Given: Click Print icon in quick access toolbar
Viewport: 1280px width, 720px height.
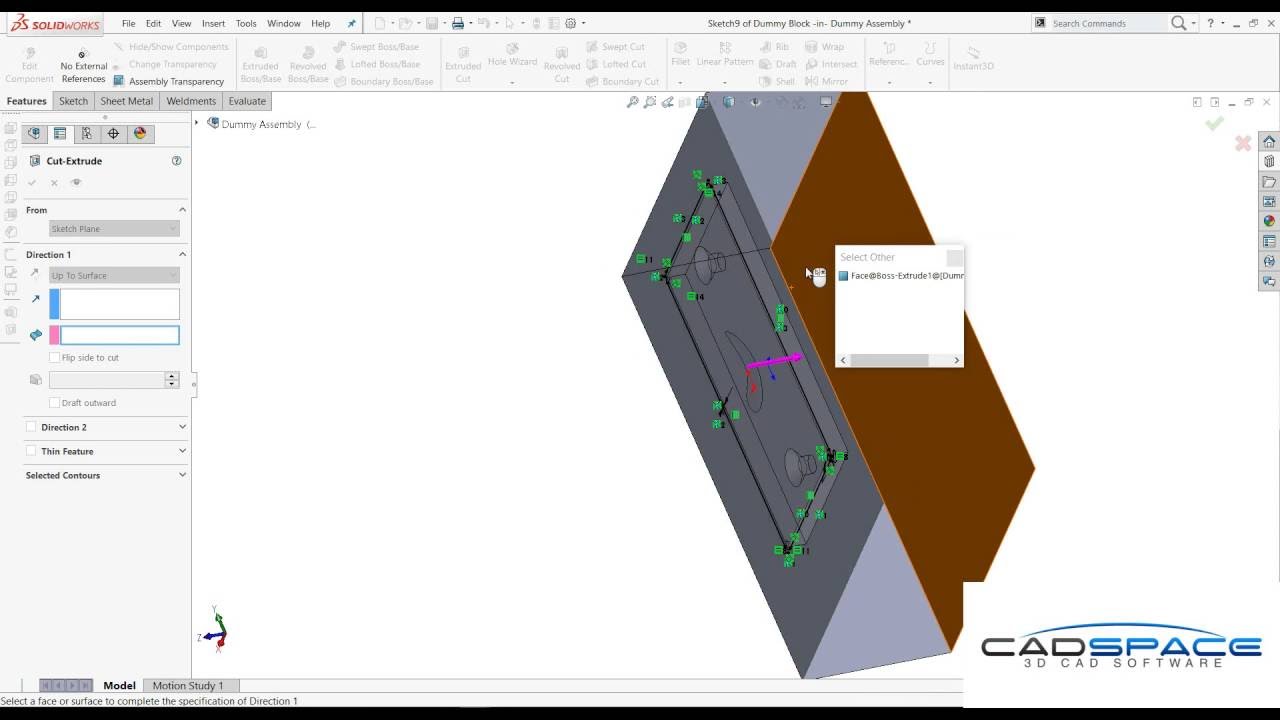Looking at the screenshot, I should click(457, 23).
